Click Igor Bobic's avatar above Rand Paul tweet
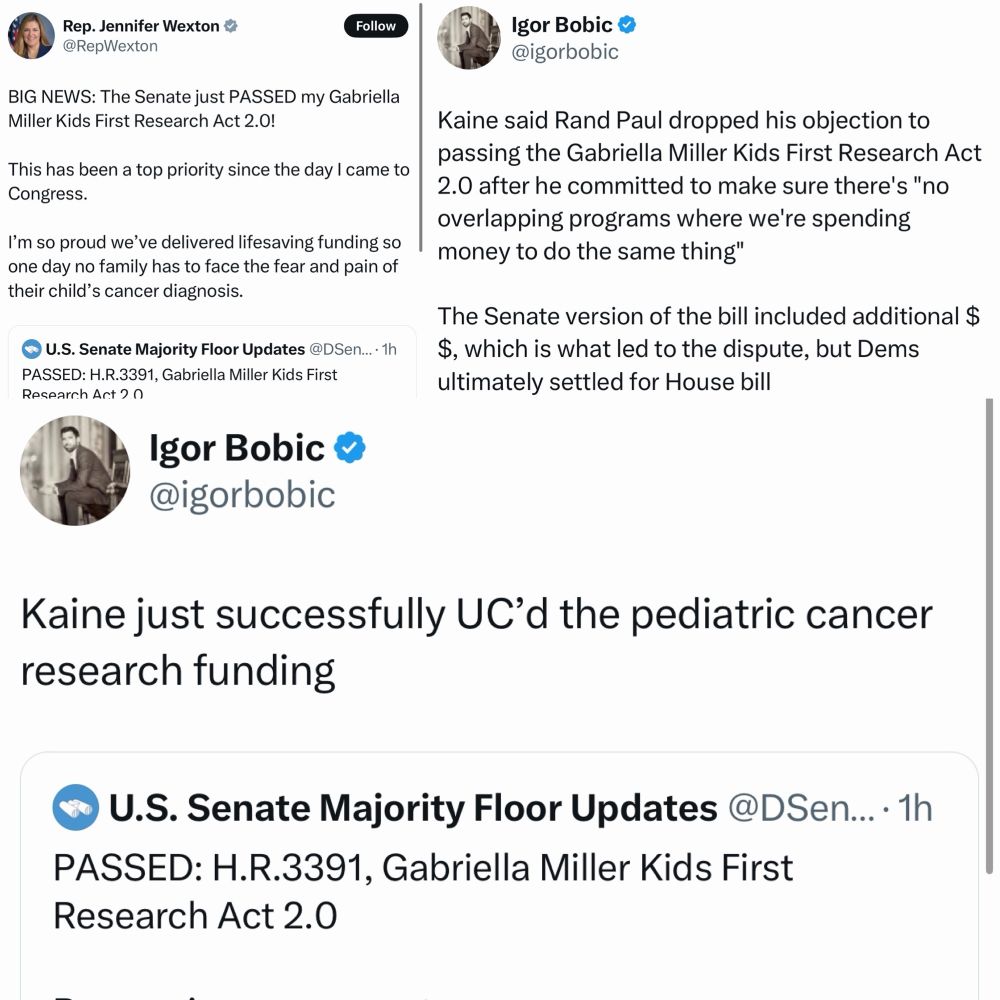 coord(468,37)
